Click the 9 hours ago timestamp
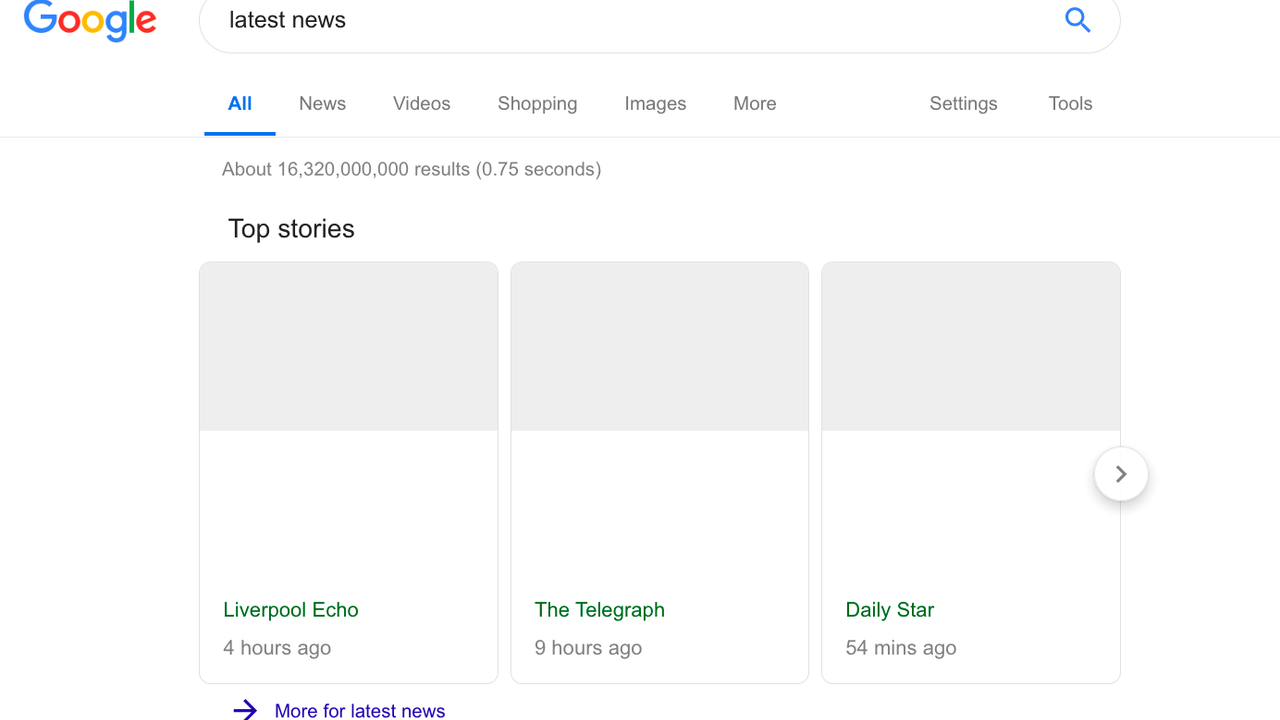Viewport: 1280px width, 720px height. click(x=588, y=648)
